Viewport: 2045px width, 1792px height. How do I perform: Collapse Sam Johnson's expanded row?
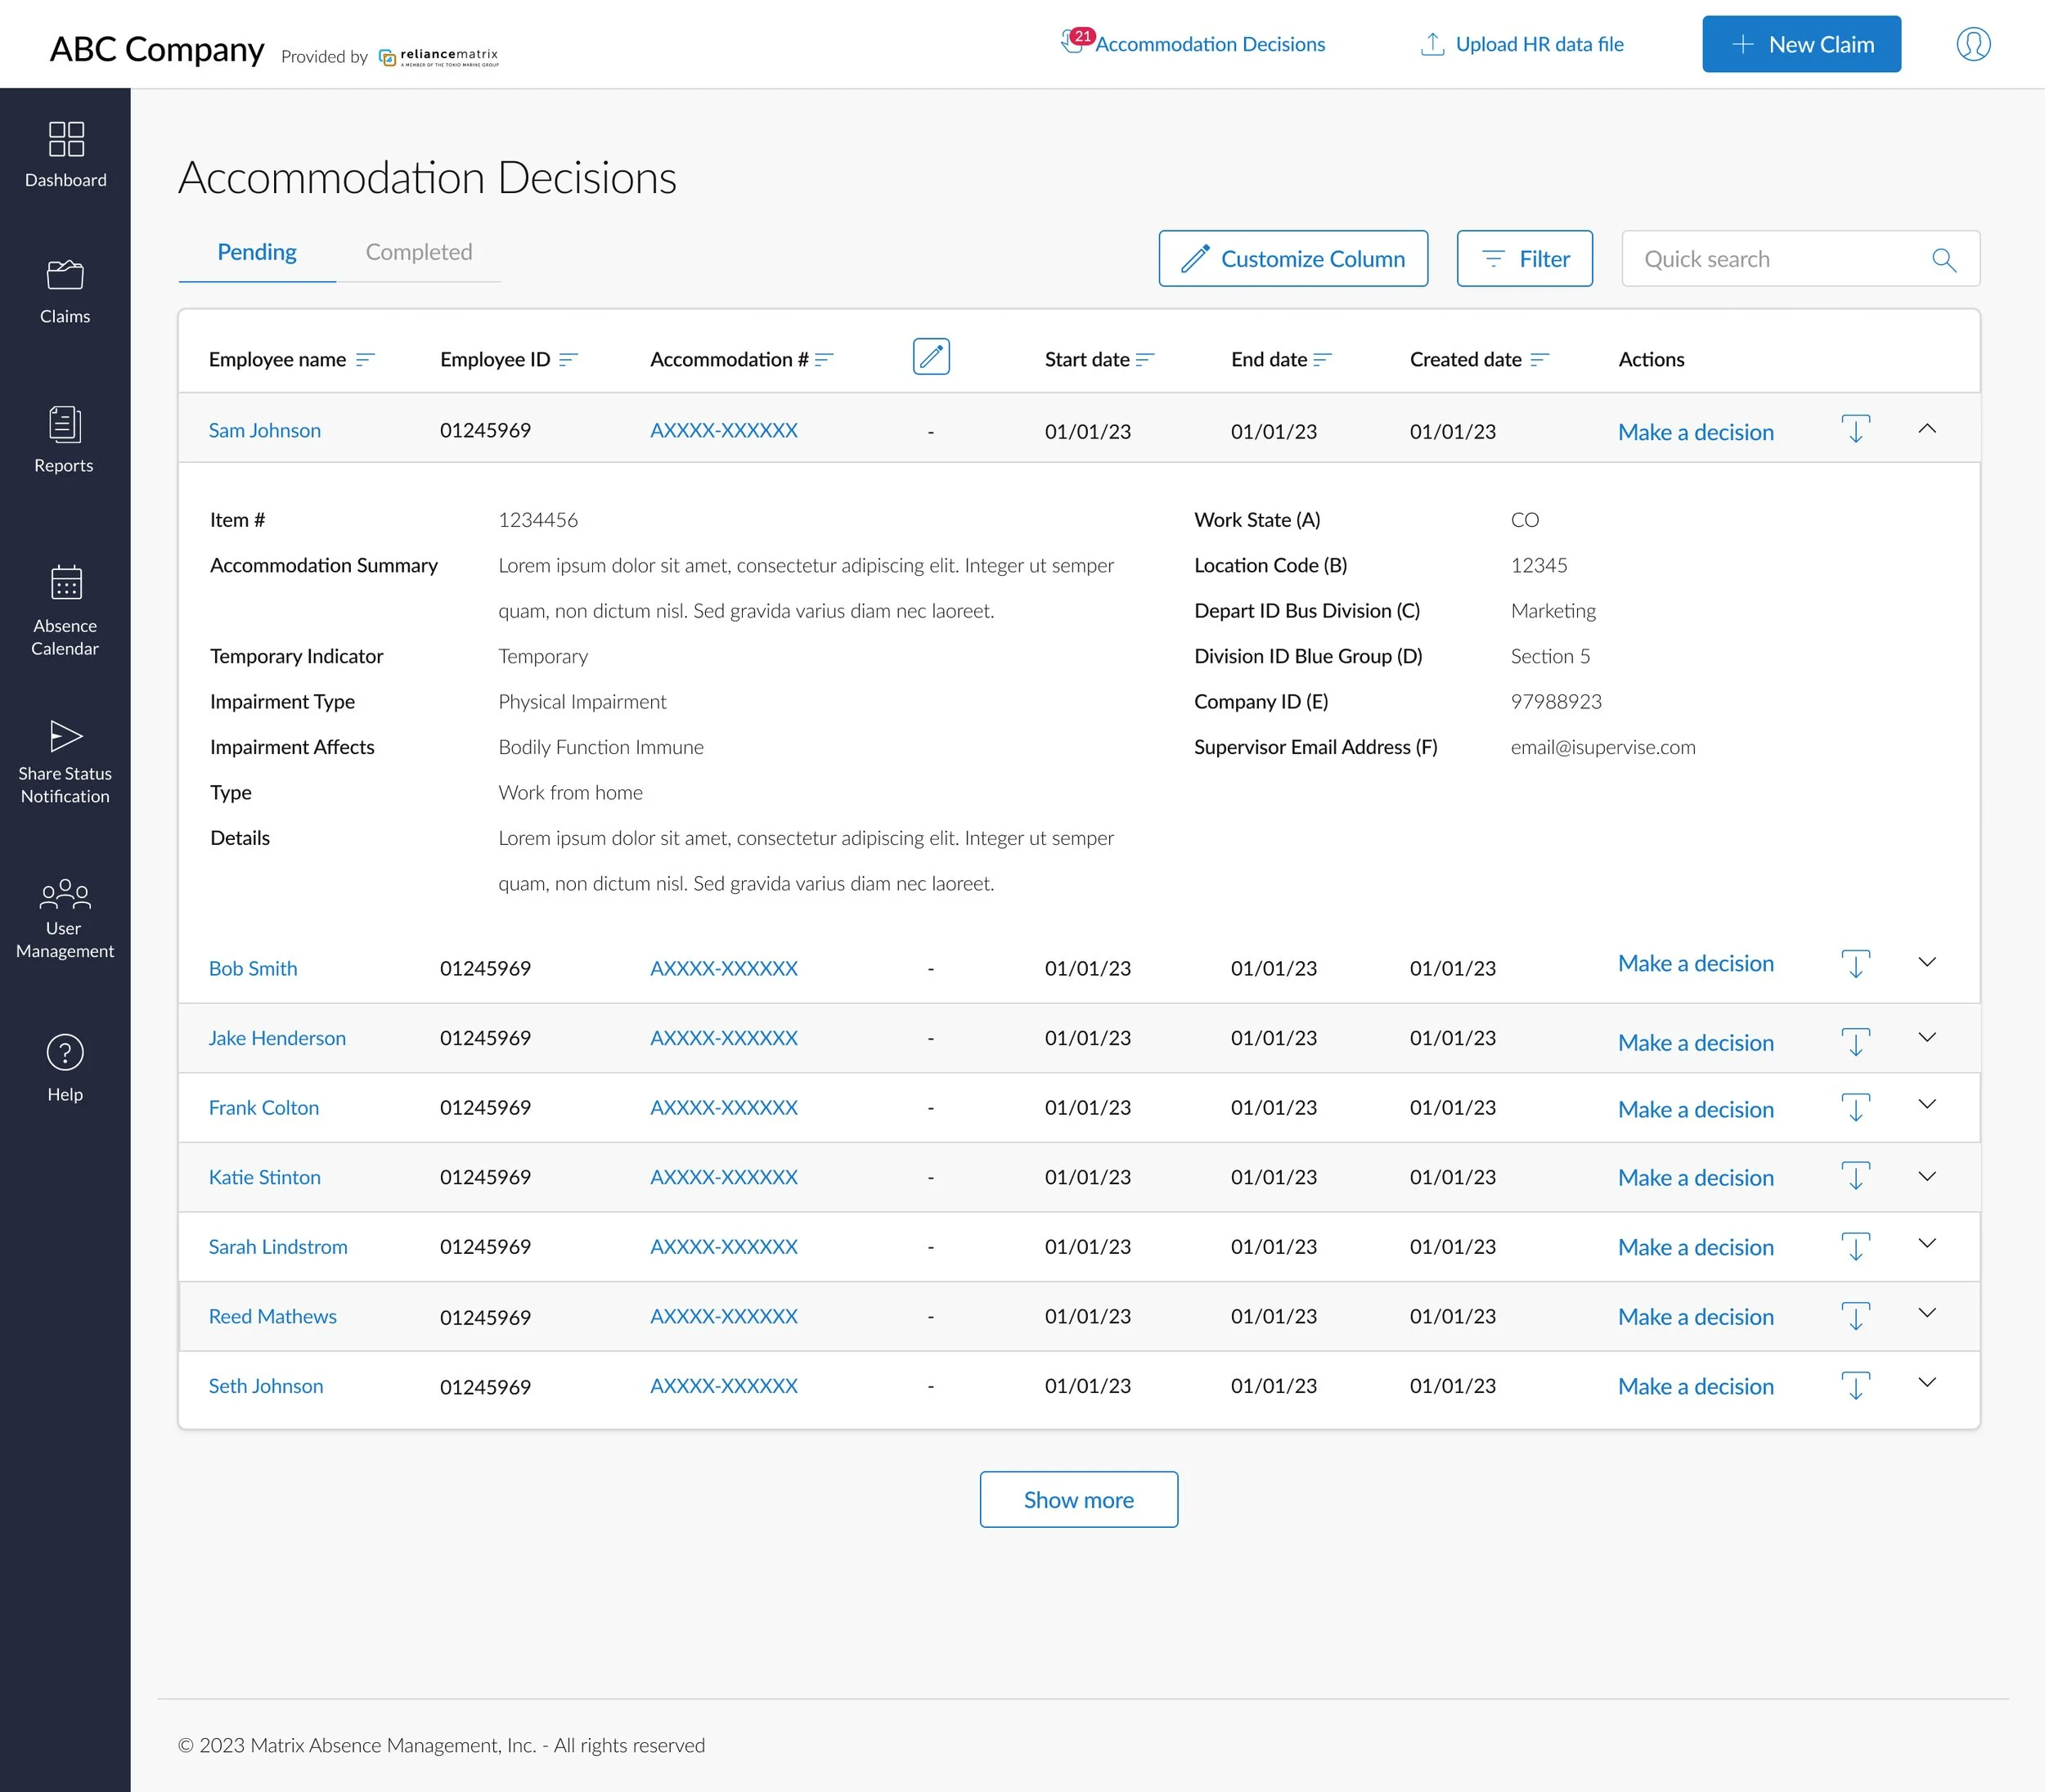[1927, 429]
